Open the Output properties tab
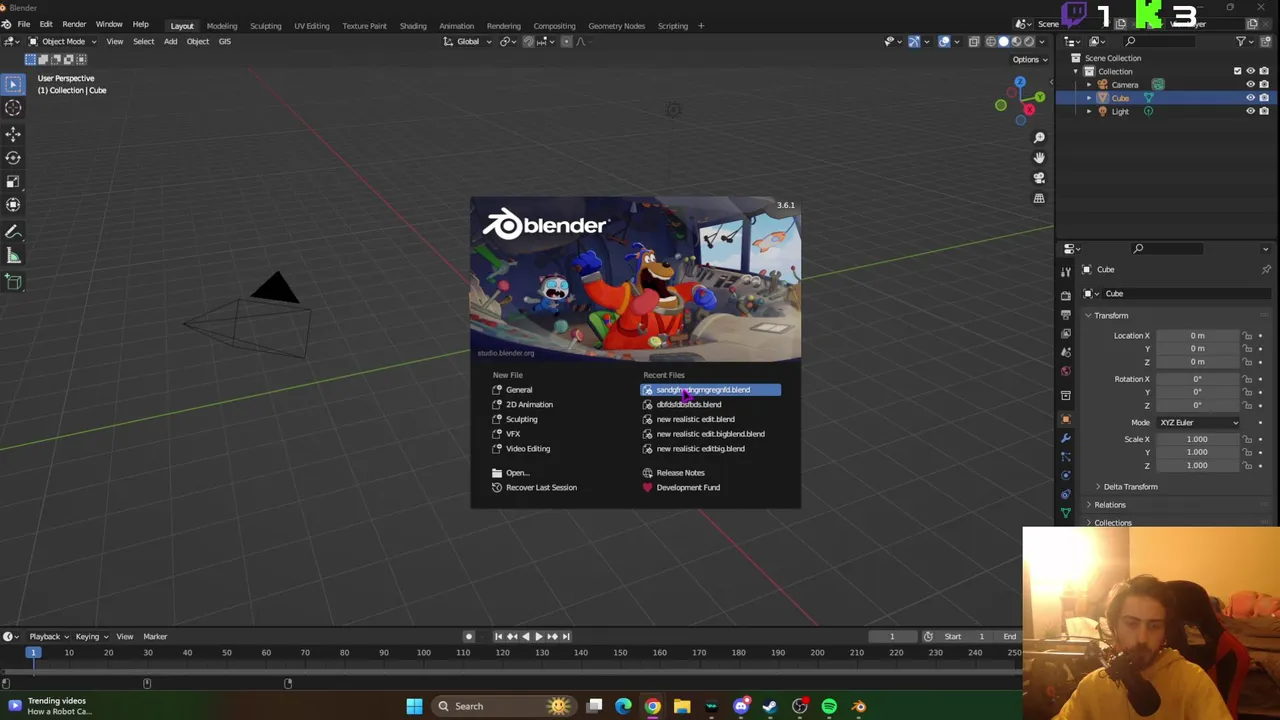 point(1065,314)
